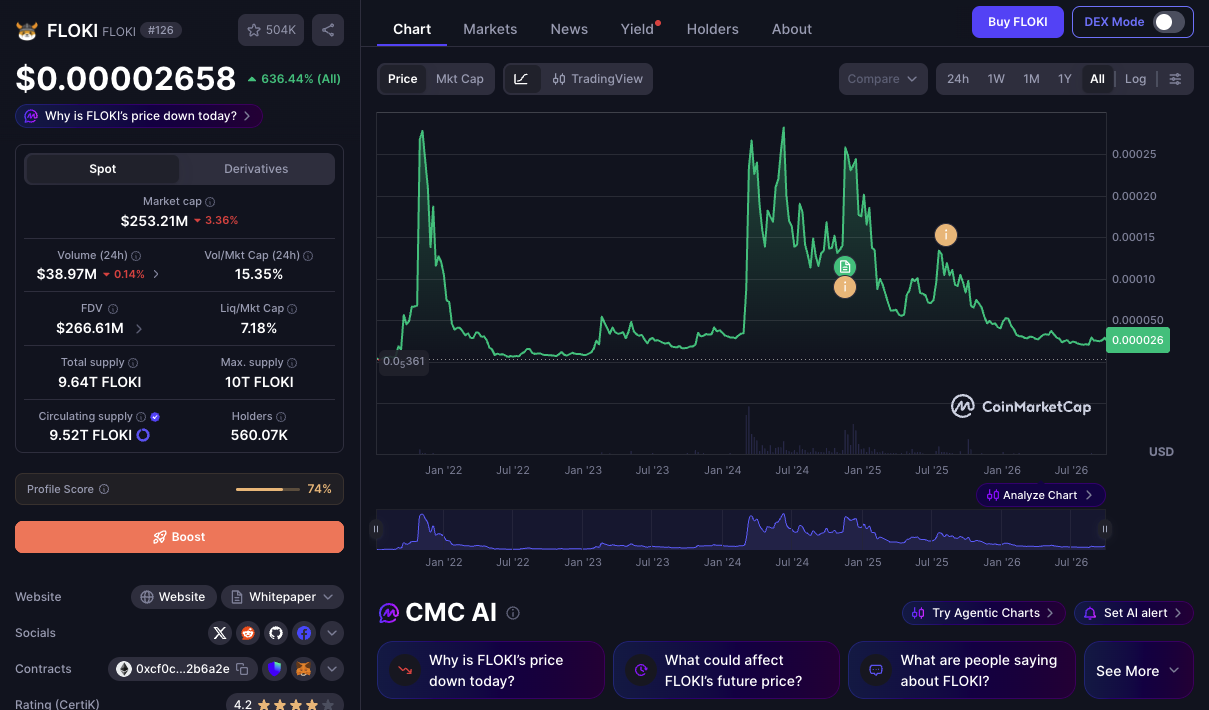The width and height of the screenshot is (1209, 710).
Task: Enable Log scale on chart
Action: (1135, 79)
